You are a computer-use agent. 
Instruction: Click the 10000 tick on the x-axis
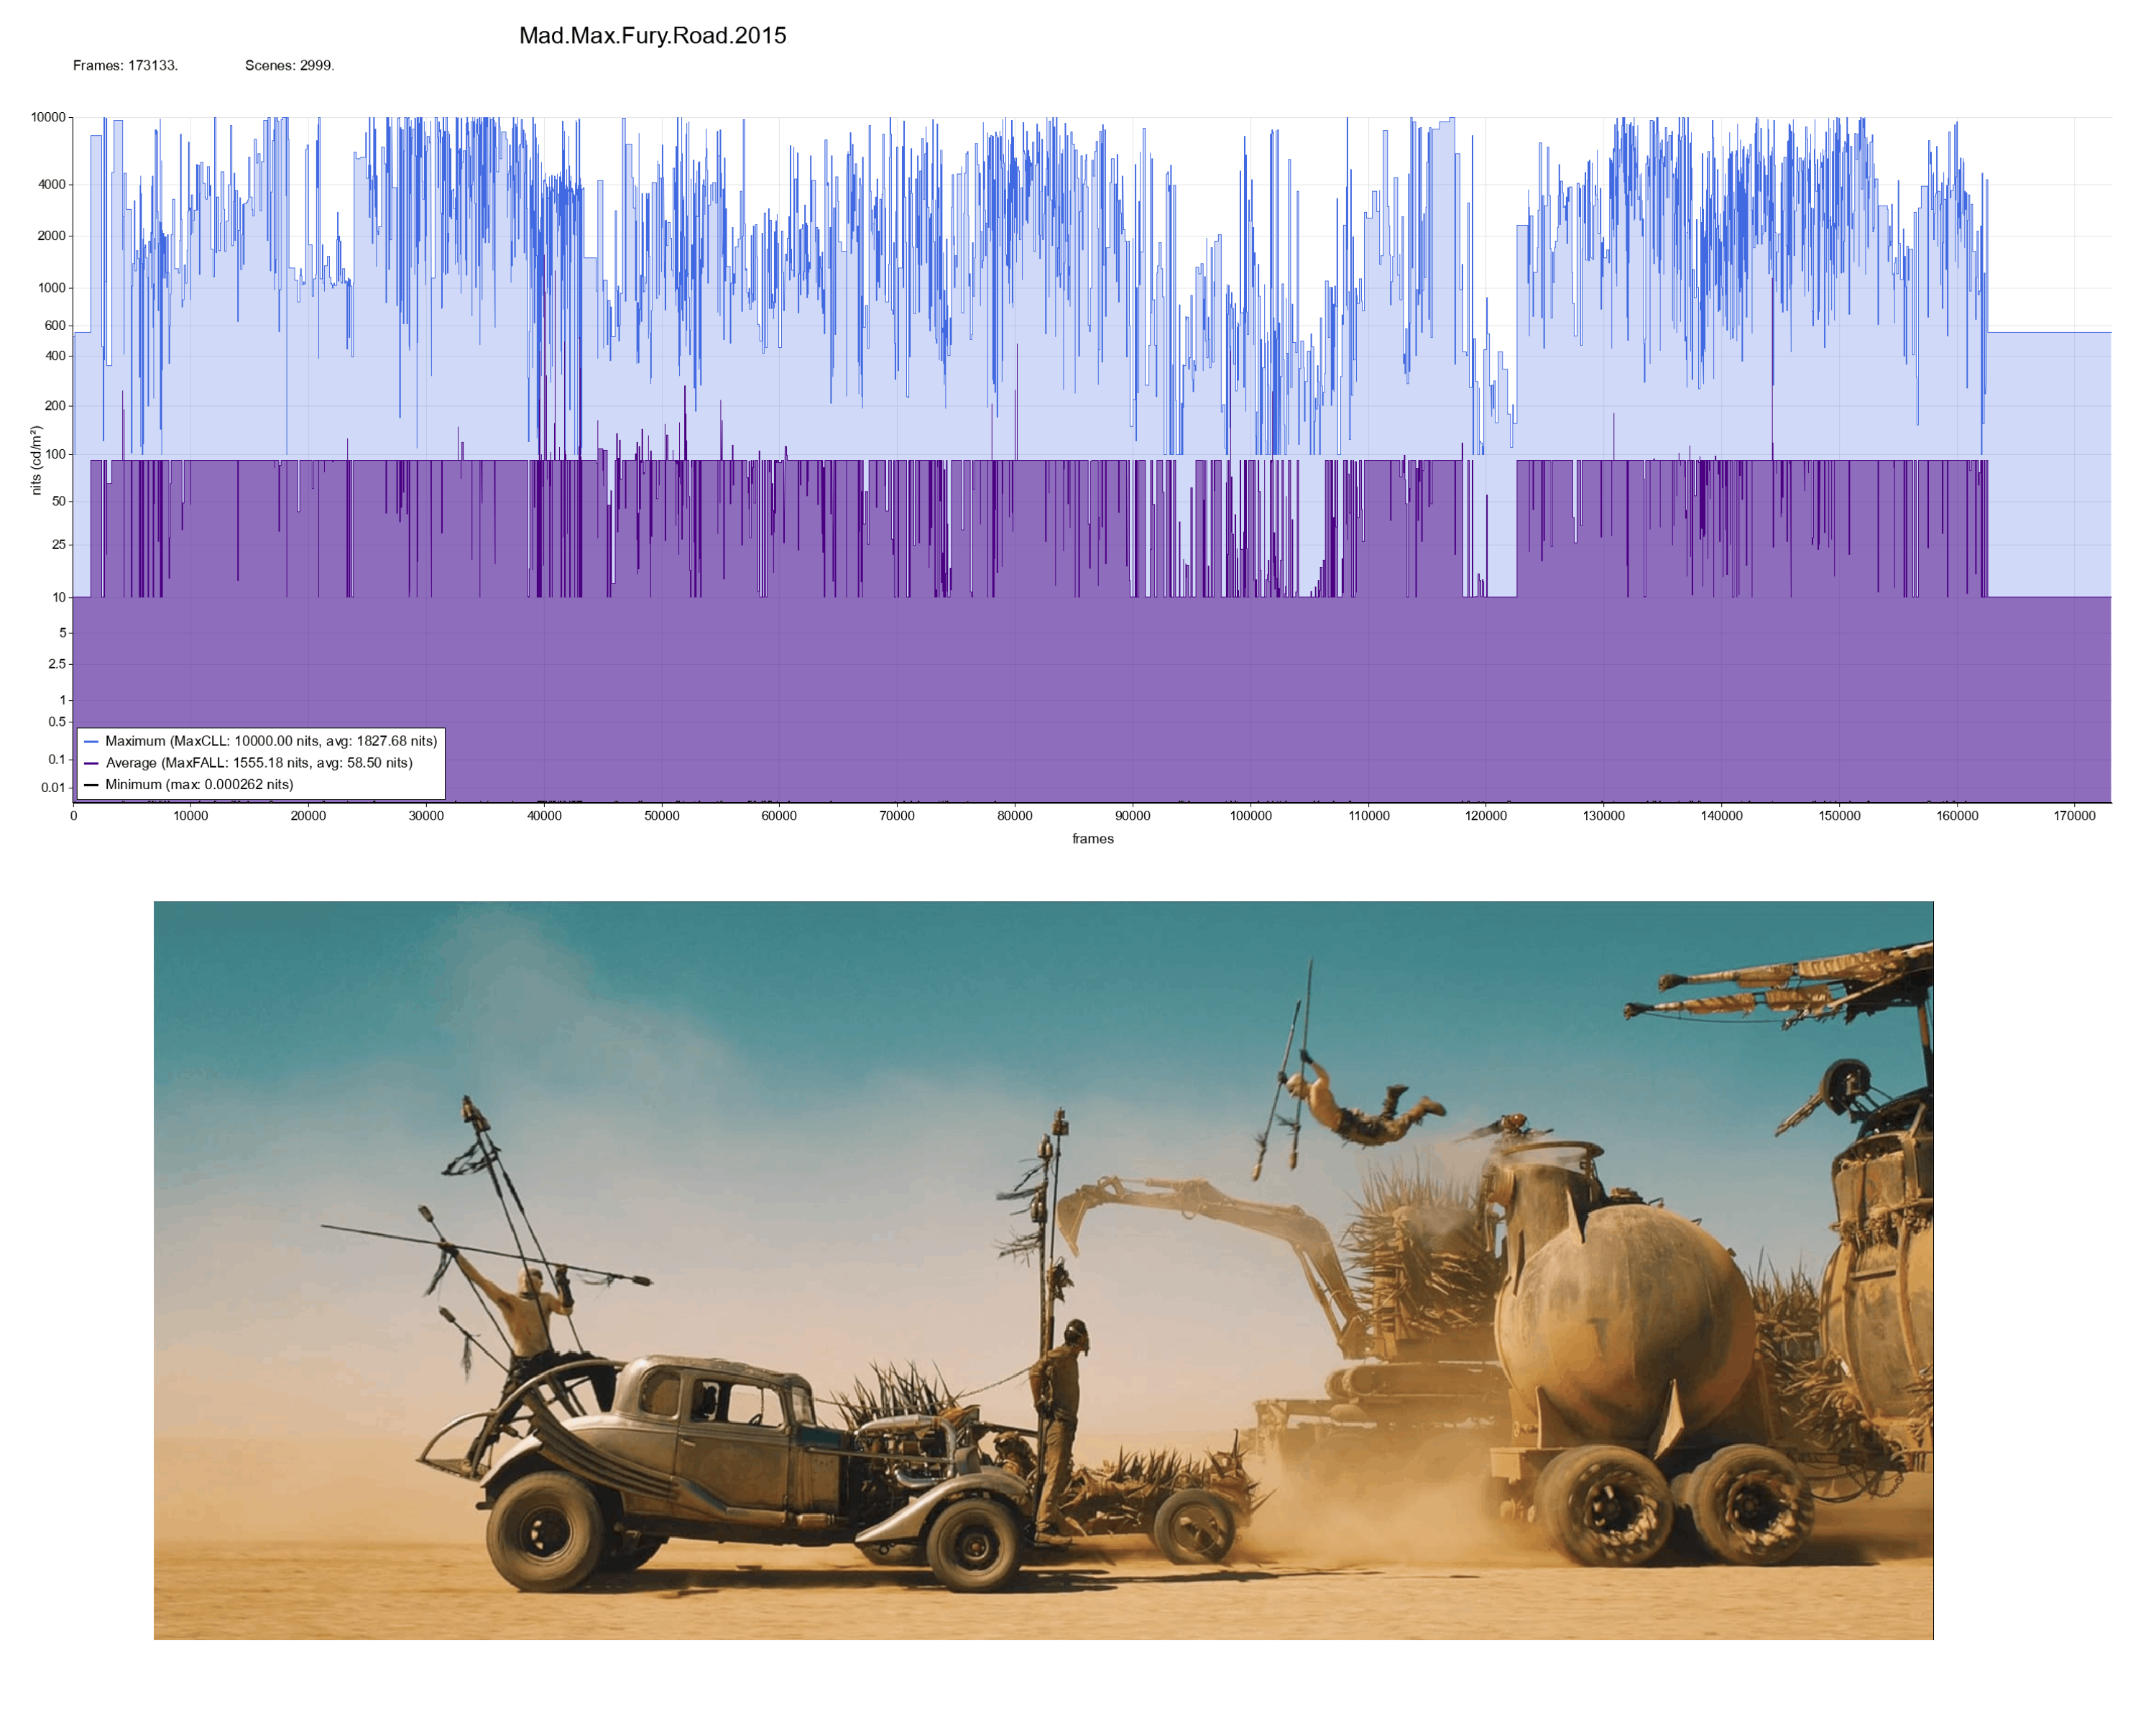(x=191, y=816)
